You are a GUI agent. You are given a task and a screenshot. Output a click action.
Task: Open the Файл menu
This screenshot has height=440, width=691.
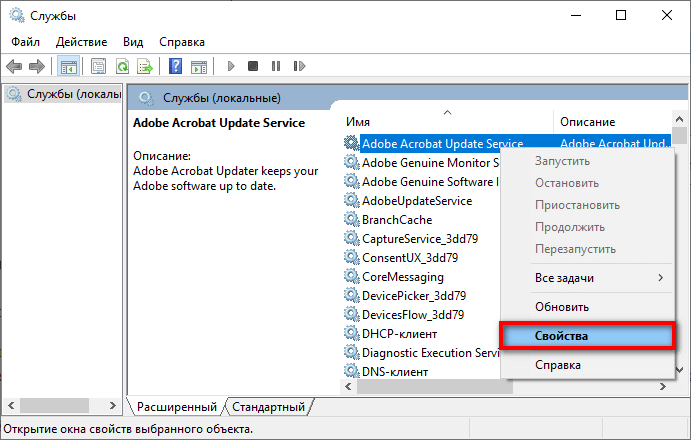[x=25, y=42]
